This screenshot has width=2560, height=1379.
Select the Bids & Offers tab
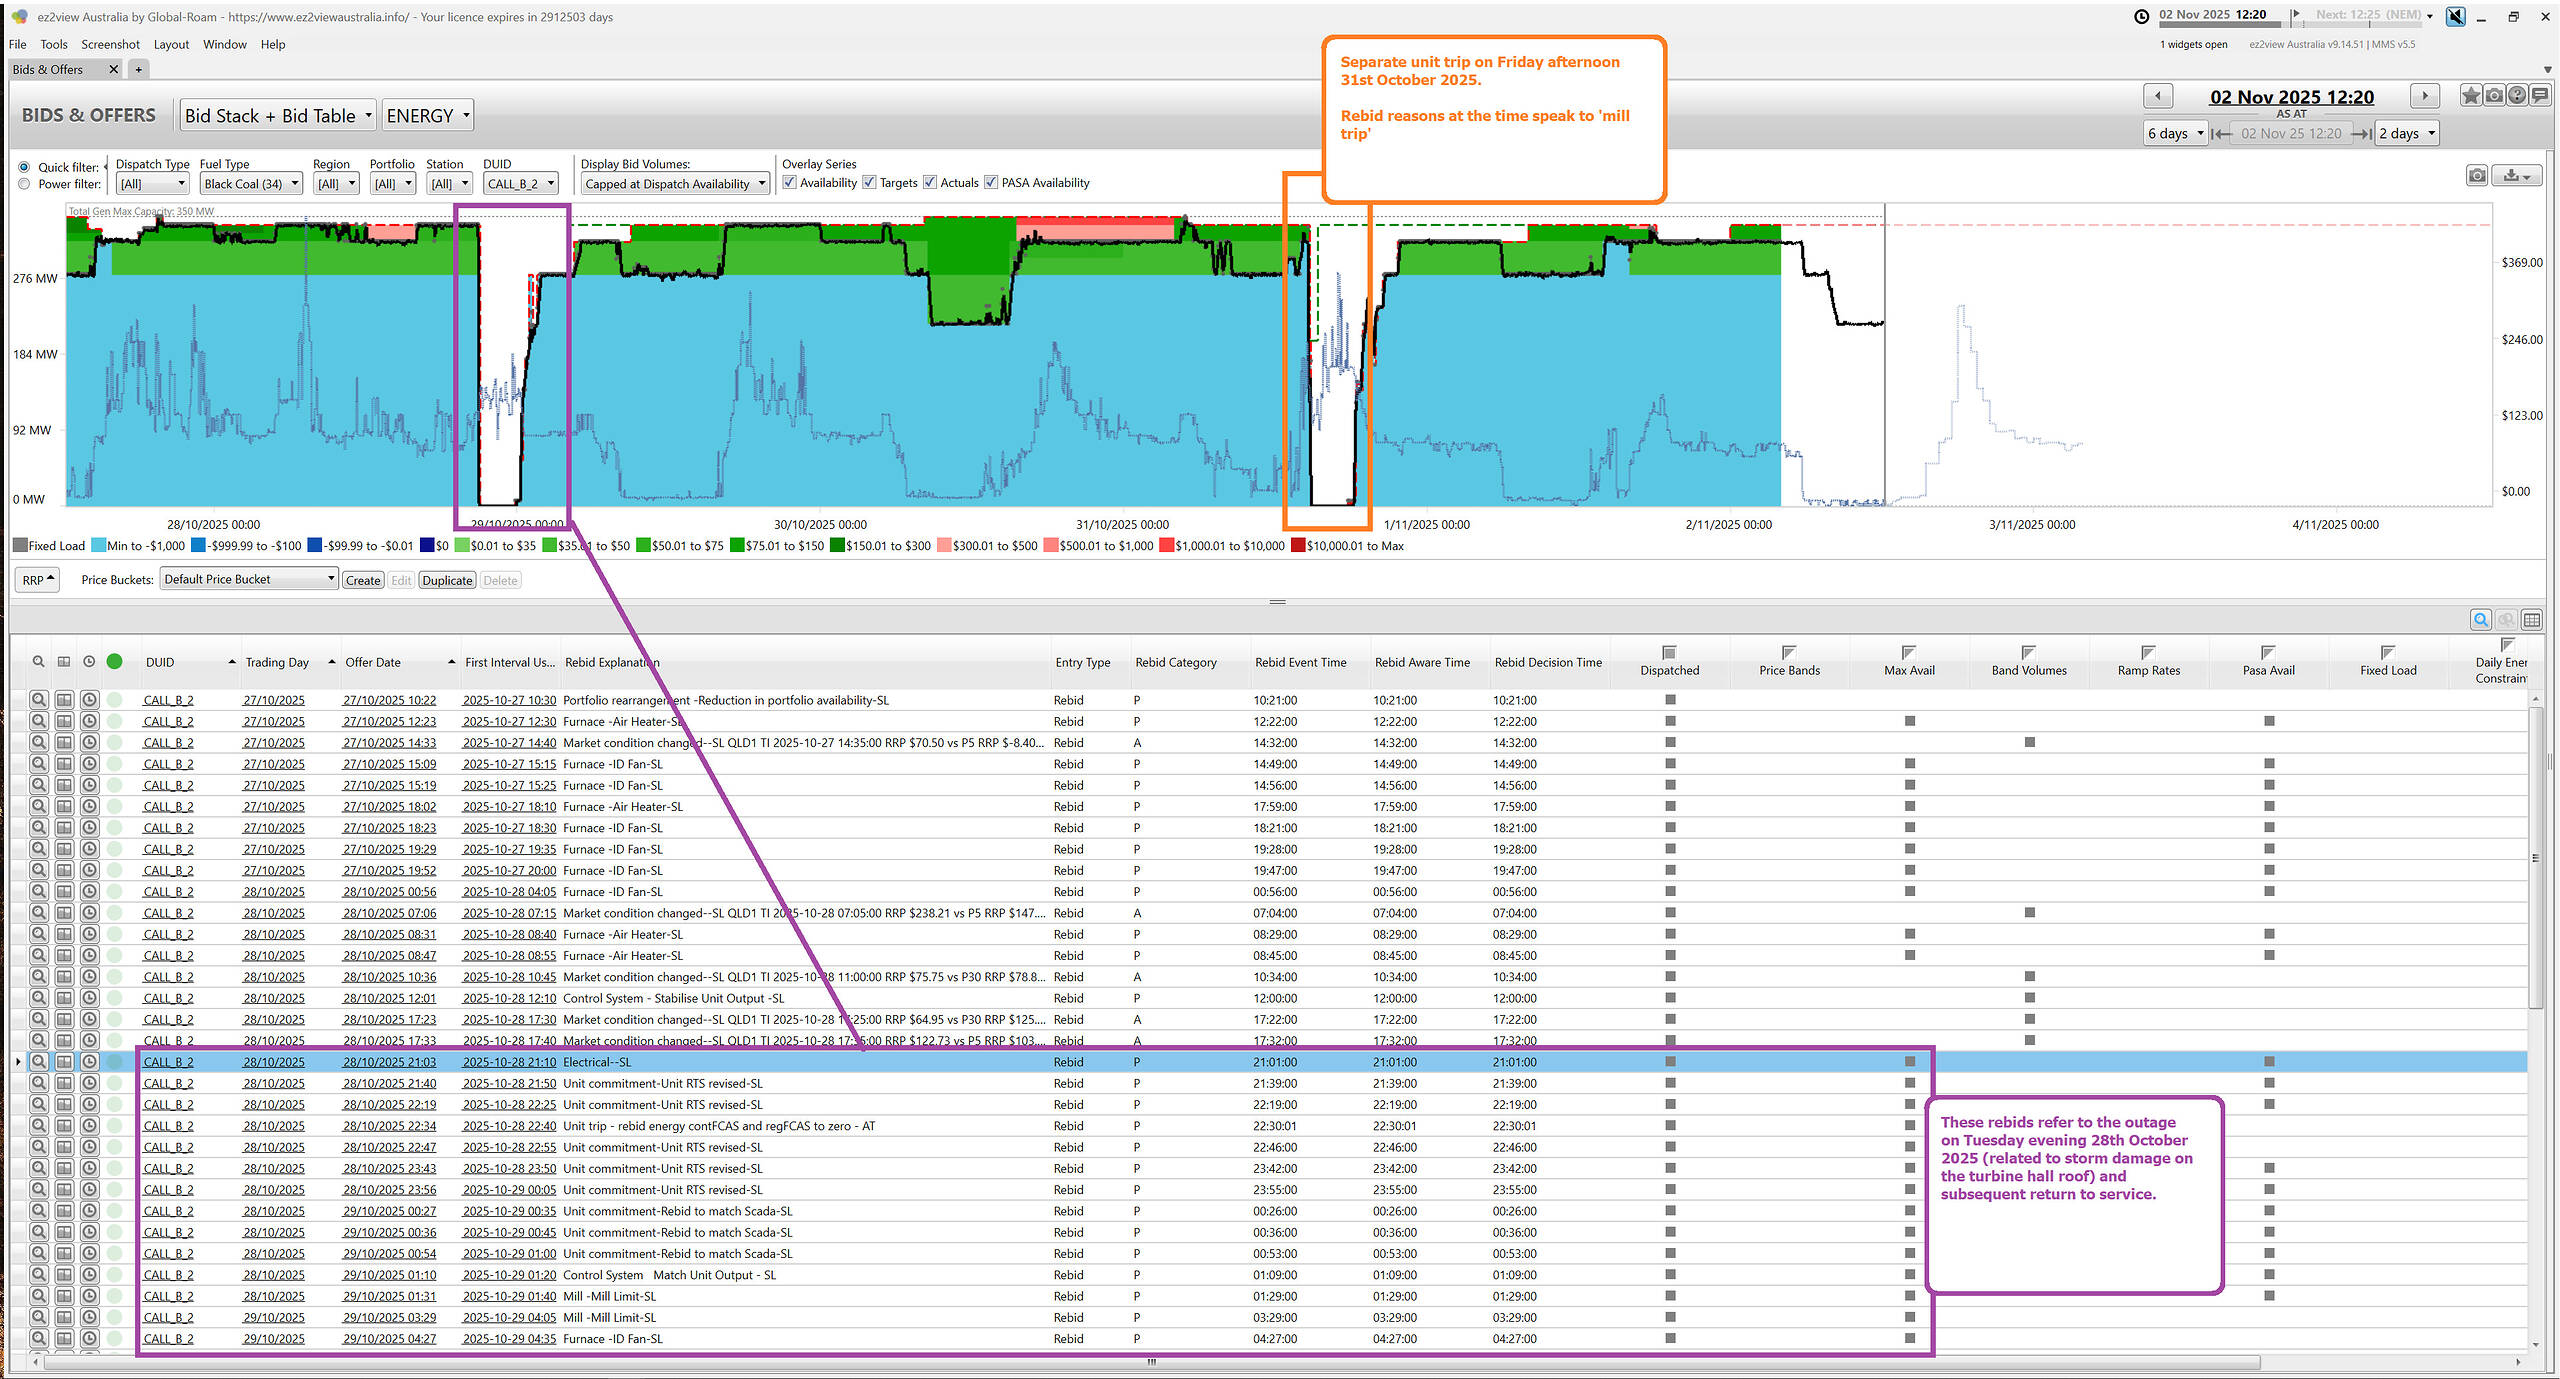pyautogui.click(x=48, y=69)
